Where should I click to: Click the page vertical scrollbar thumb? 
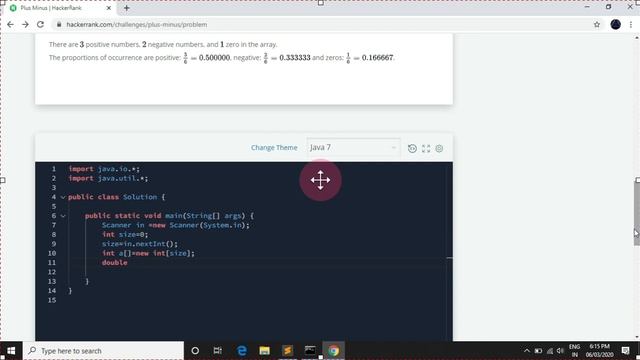coord(637,212)
